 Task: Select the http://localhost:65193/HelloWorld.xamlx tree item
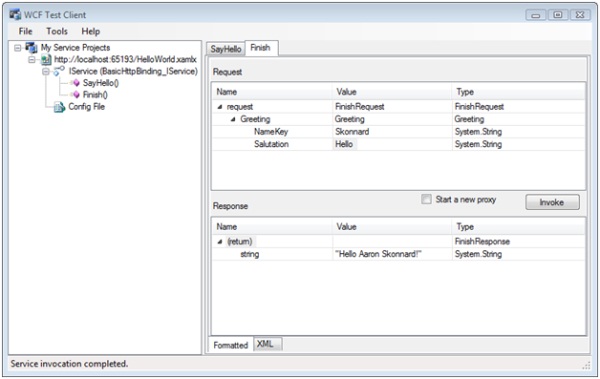tap(125, 59)
